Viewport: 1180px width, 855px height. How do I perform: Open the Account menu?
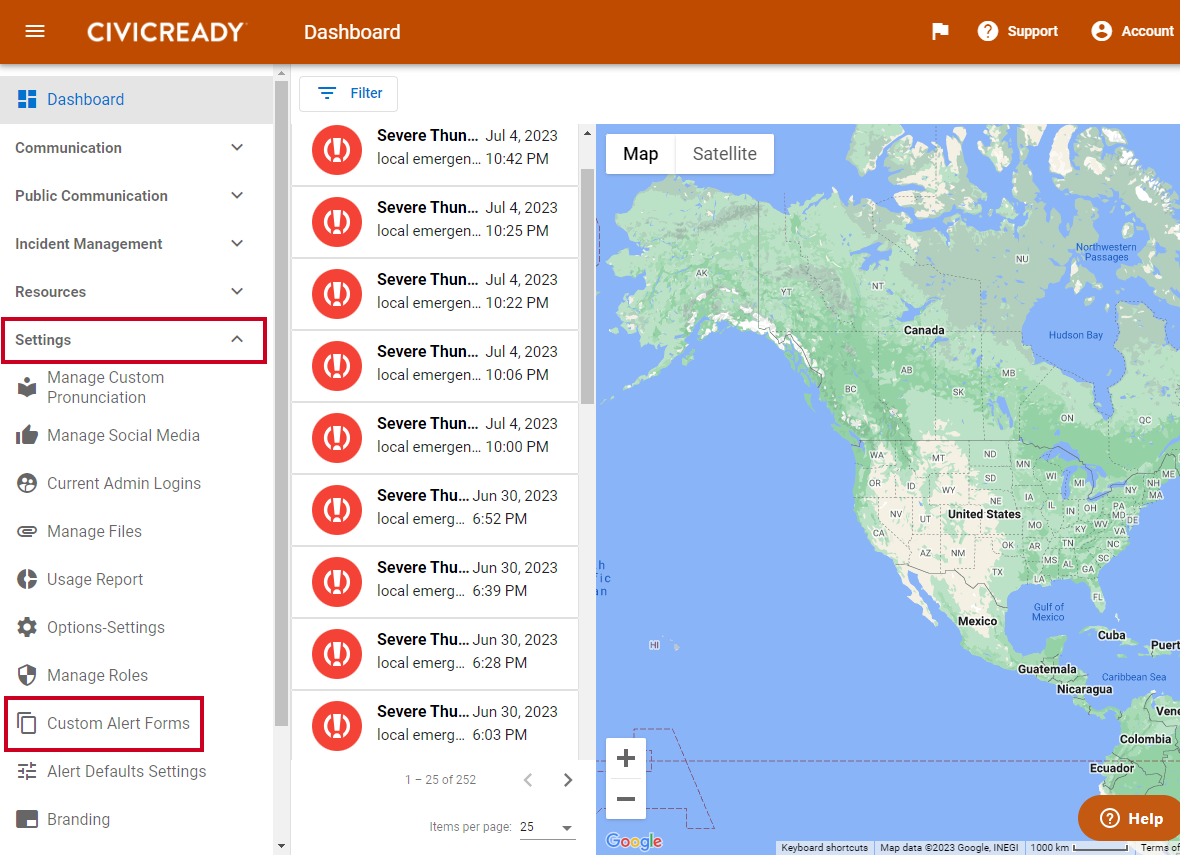(x=1133, y=32)
